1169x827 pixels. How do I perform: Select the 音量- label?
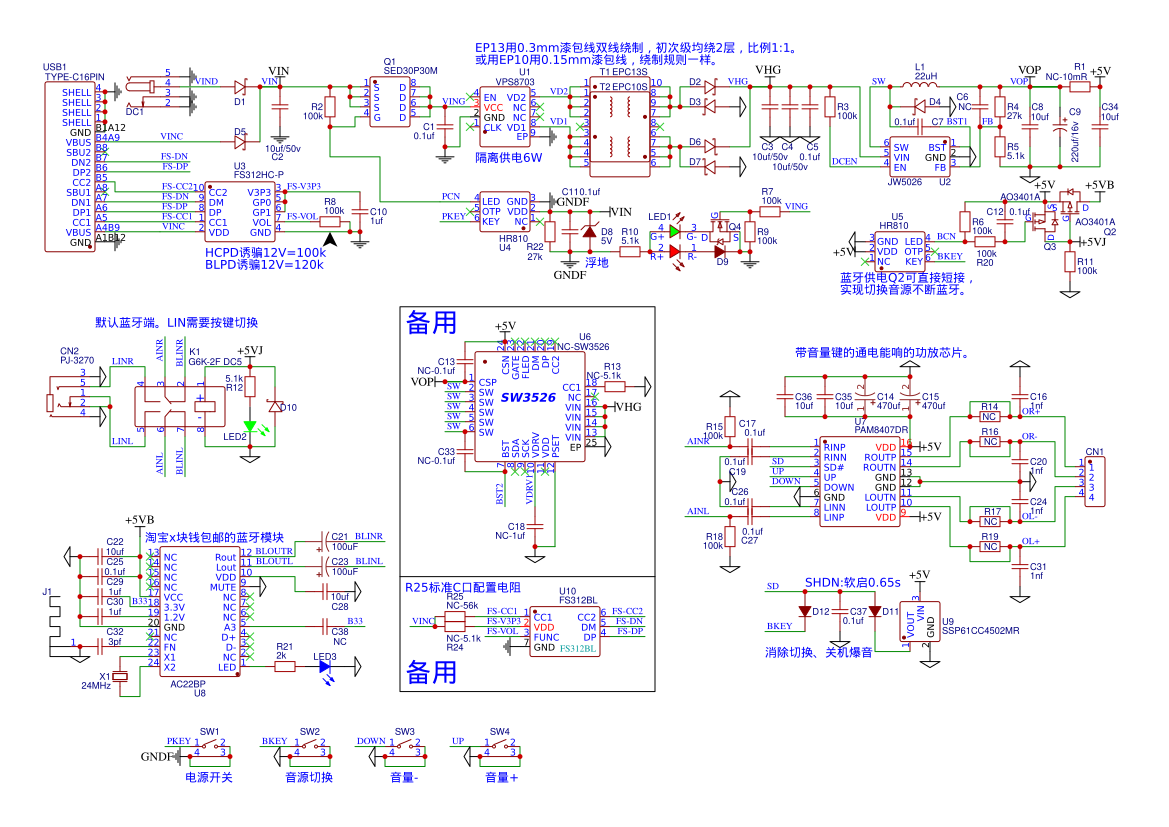(x=404, y=778)
